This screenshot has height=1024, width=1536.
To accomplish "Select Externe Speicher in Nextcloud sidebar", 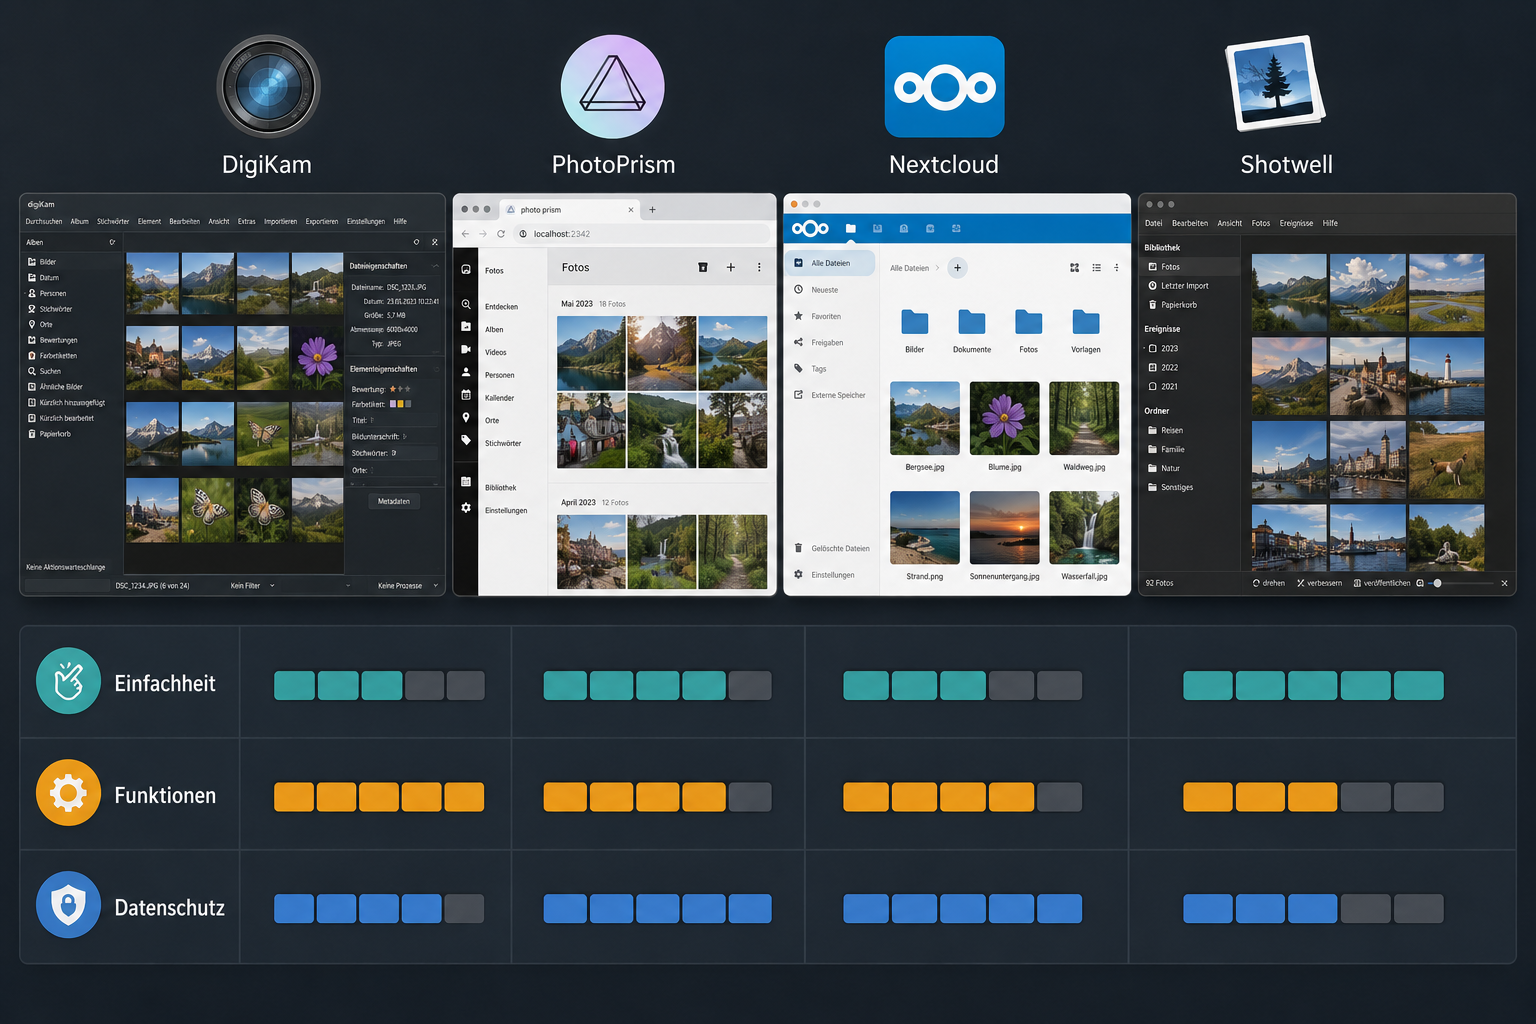I will coord(830,395).
